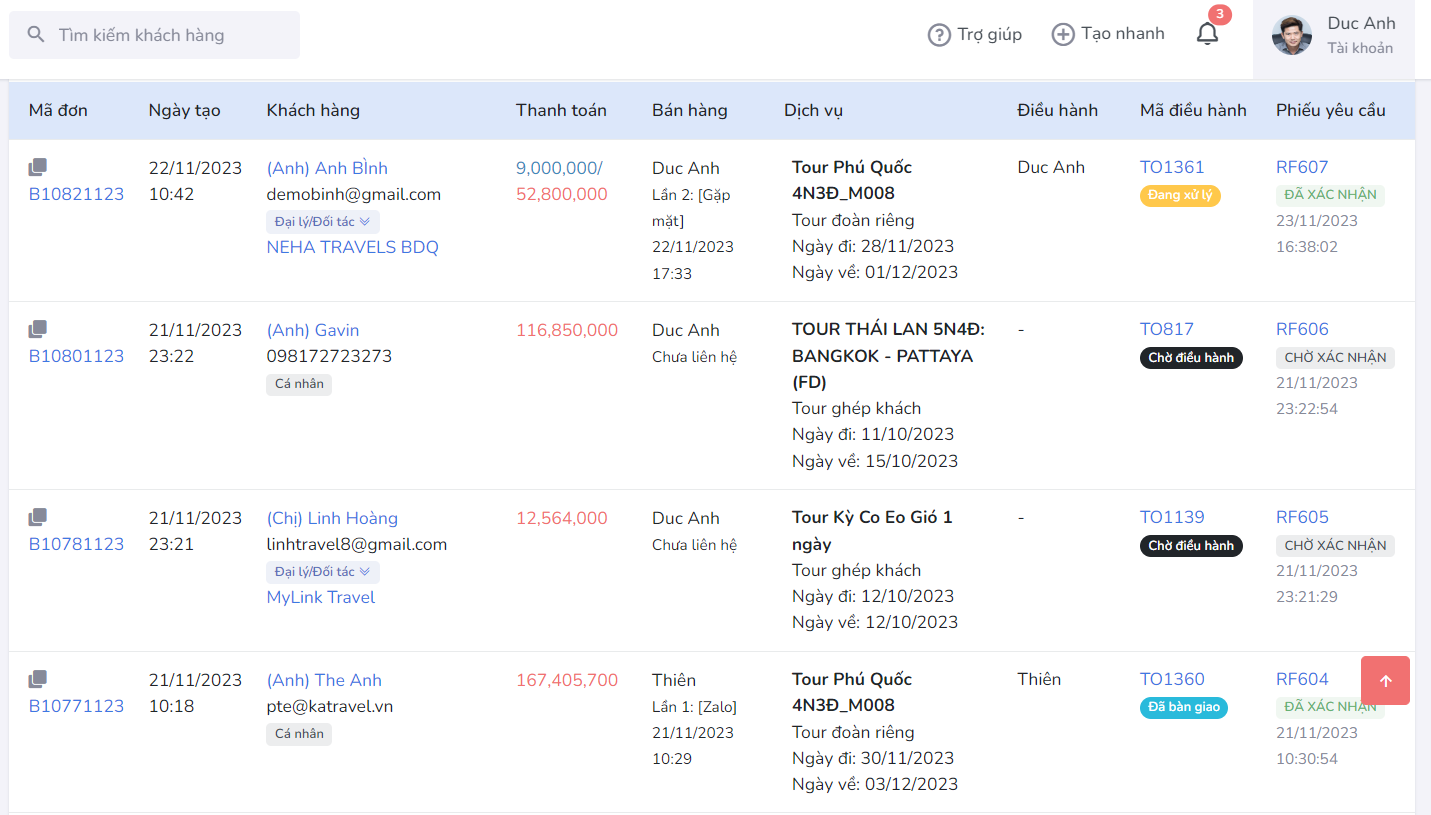
Task: Click Tour Kỳ Co Eo Gió 1 ngày title
Action: click(872, 530)
